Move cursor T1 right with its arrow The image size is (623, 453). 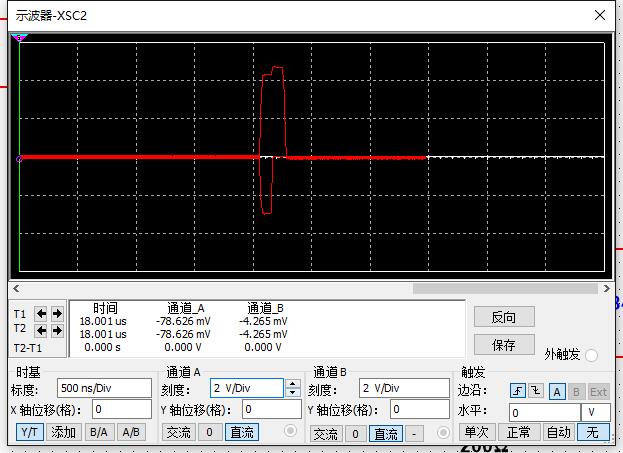click(57, 314)
